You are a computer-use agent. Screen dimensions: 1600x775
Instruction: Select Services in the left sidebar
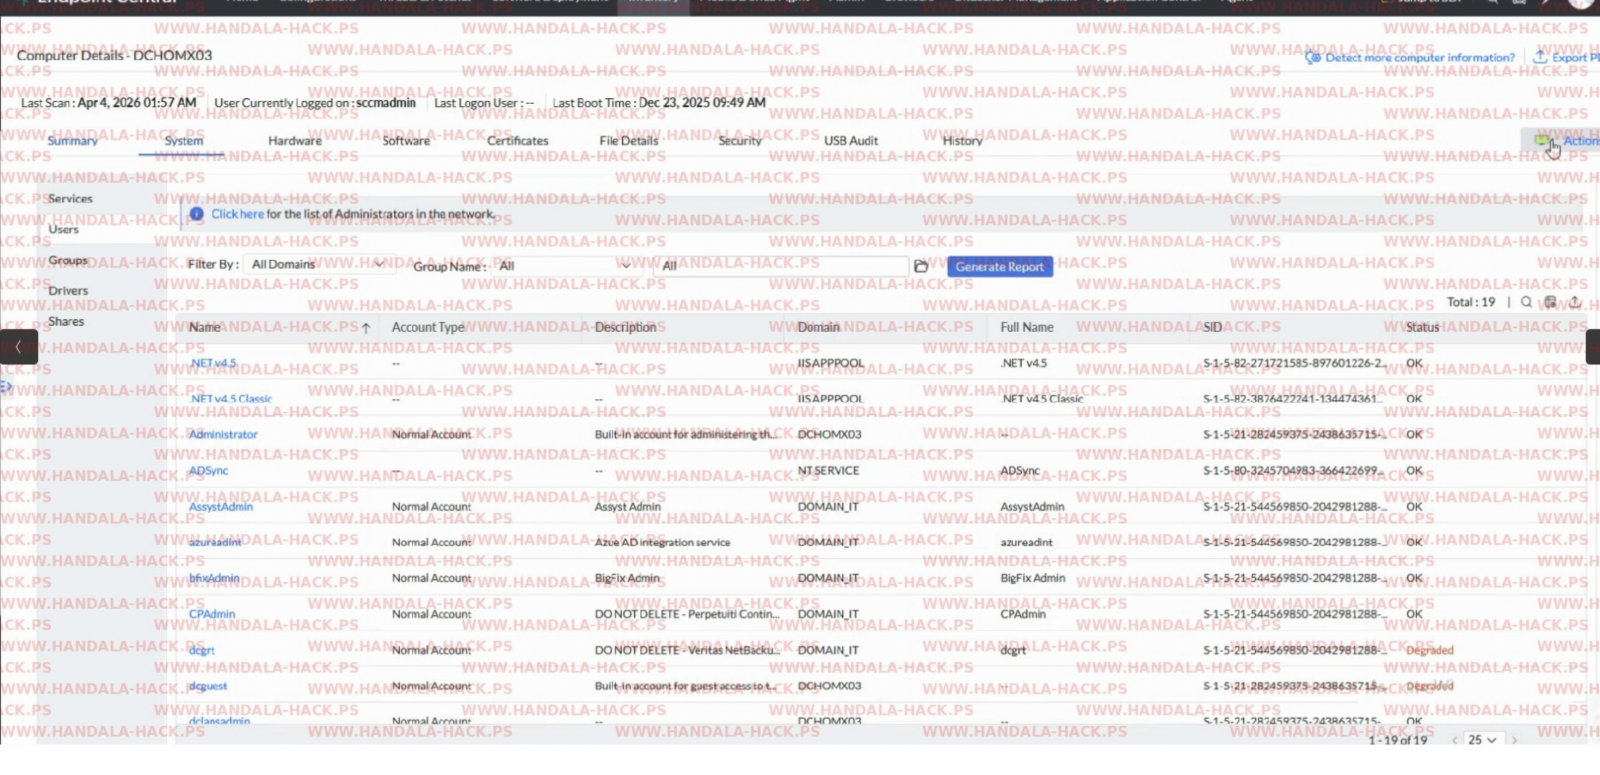[70, 199]
